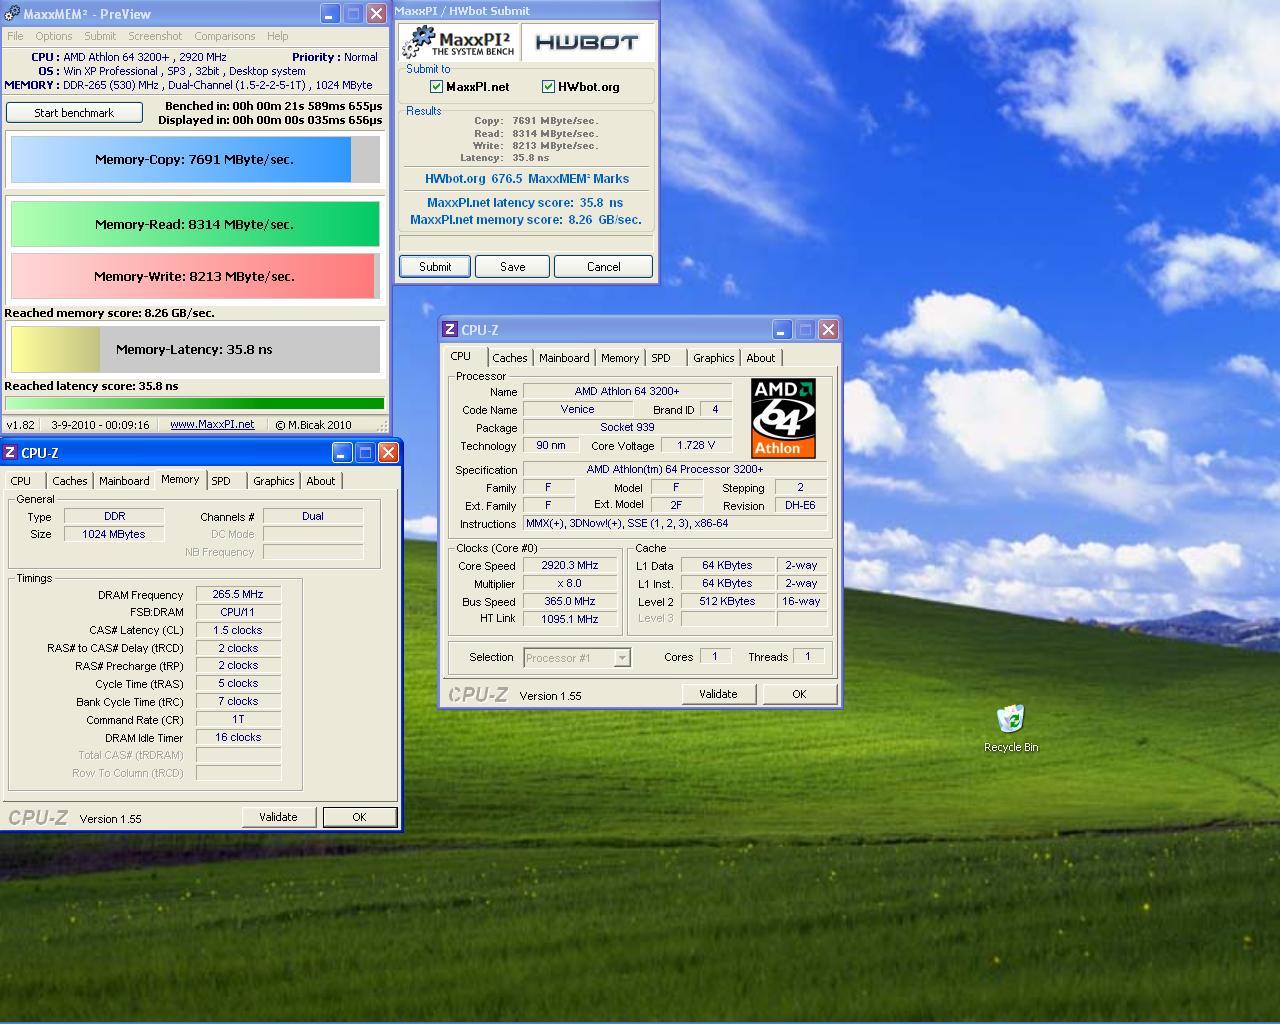Click the CPU-Z processor window title icon
1280x1024 pixels.
tap(450, 329)
